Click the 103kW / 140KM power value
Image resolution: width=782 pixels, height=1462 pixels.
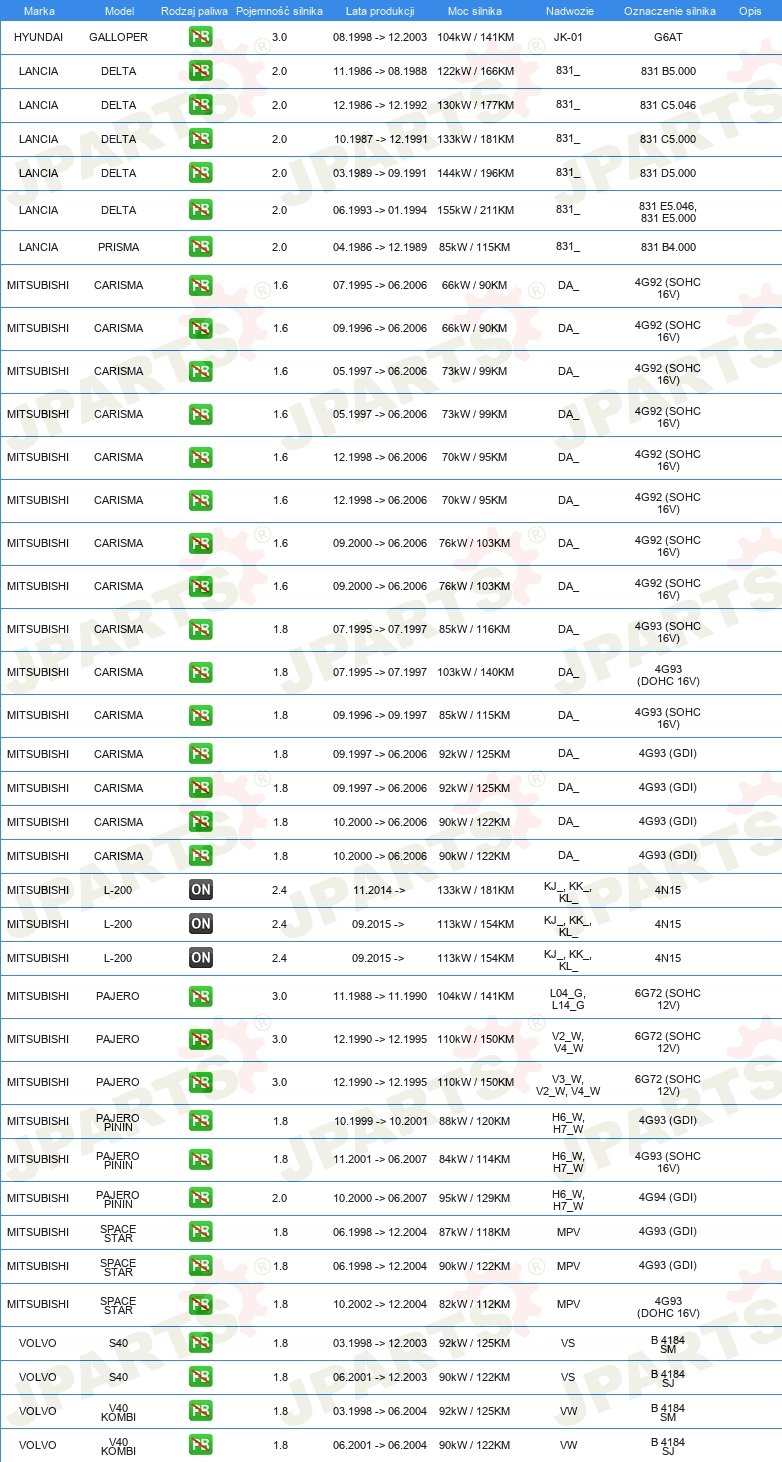476,672
